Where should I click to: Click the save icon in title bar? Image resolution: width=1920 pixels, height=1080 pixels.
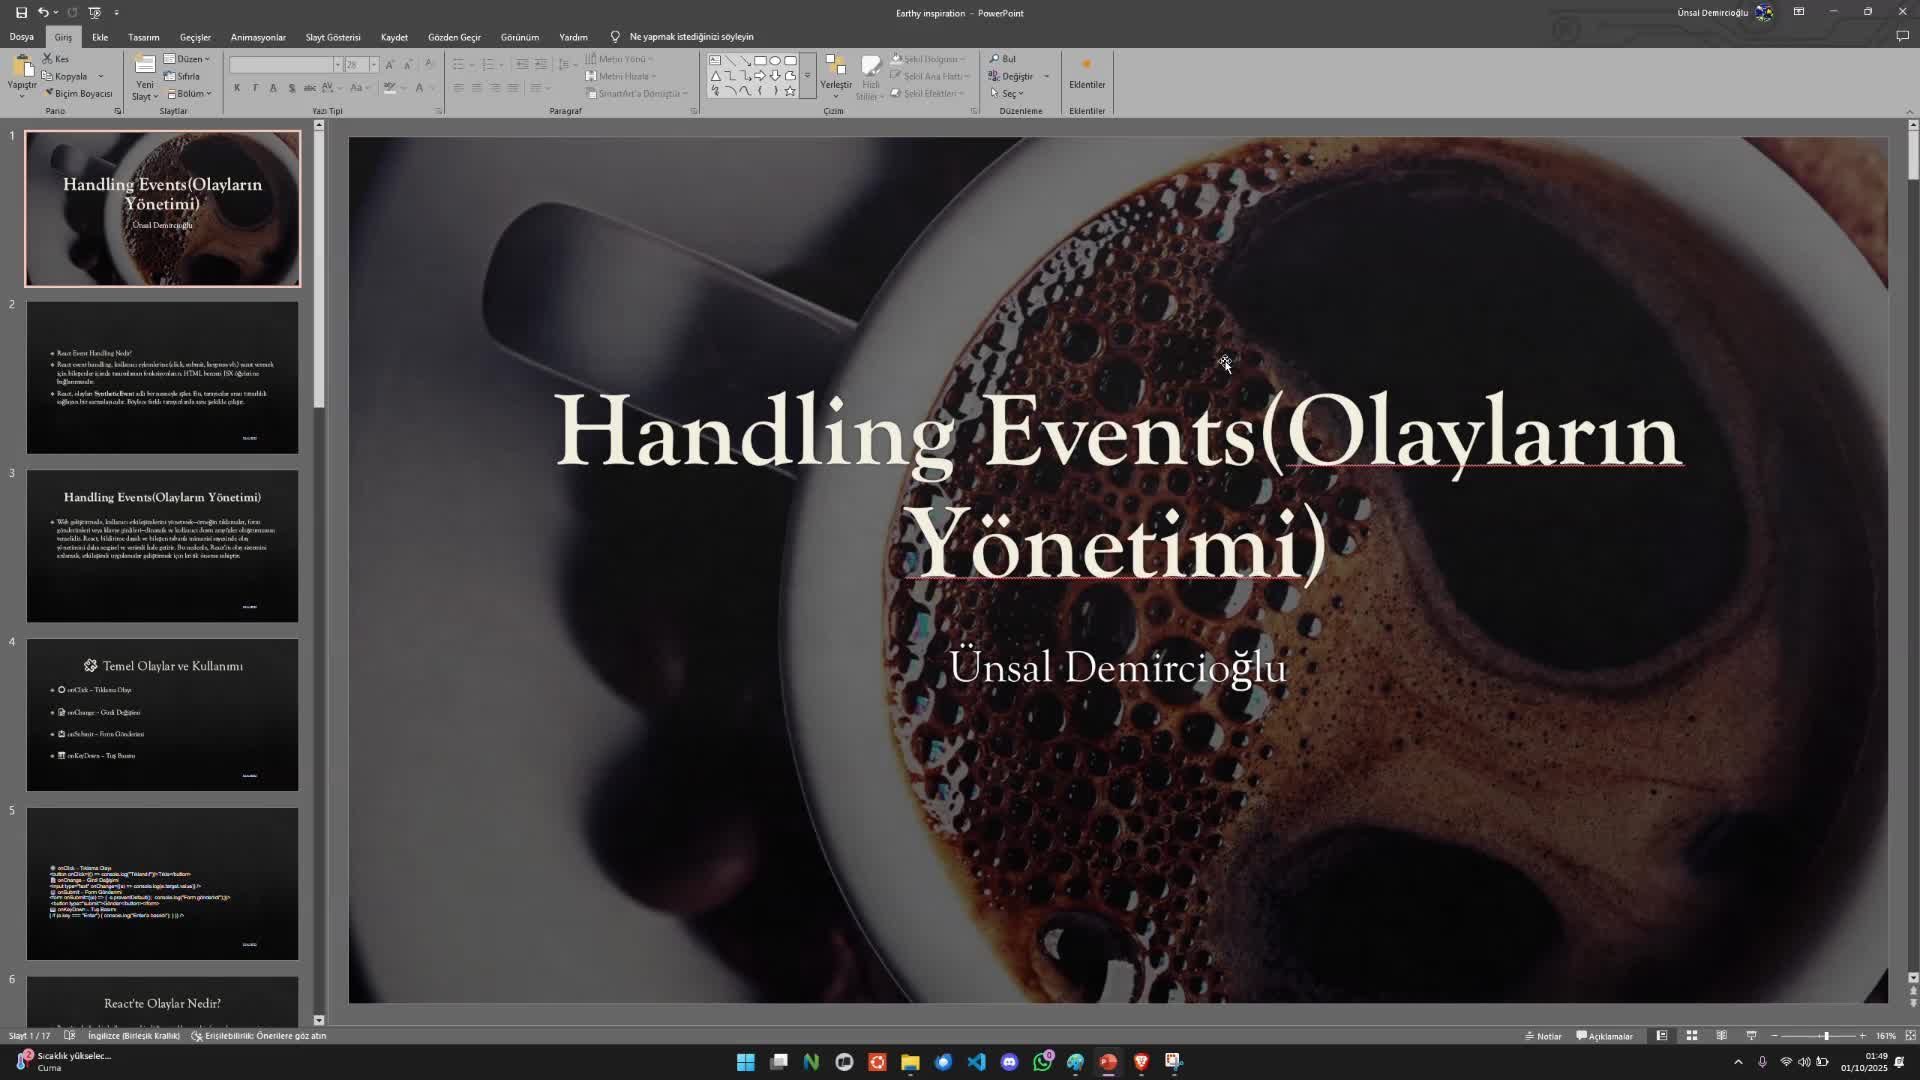click(x=21, y=12)
